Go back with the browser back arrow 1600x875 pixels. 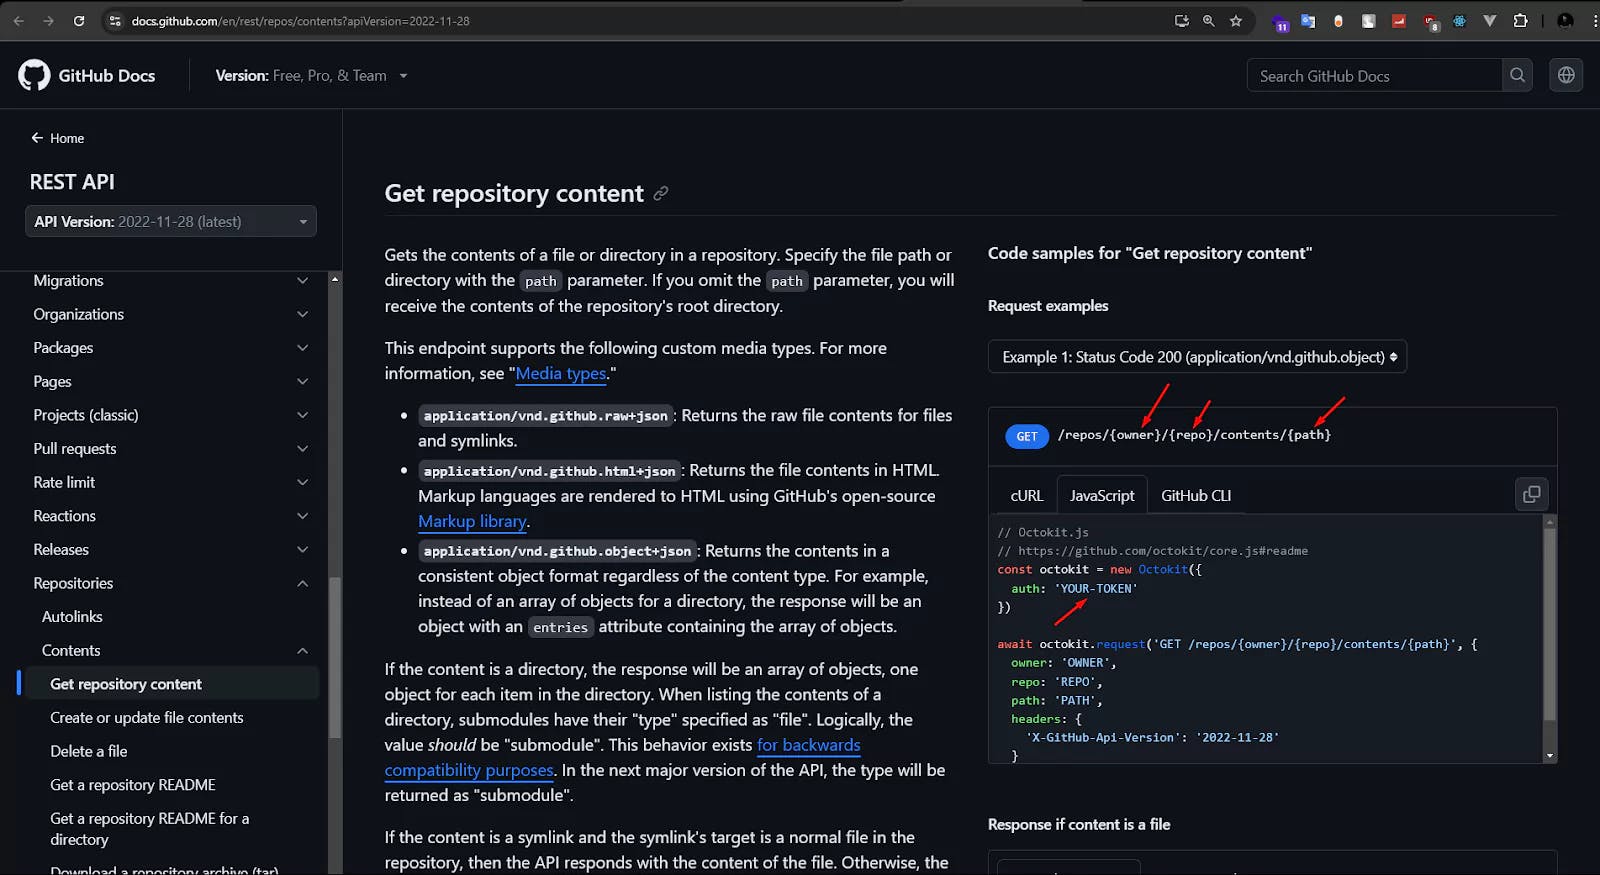click(x=18, y=21)
